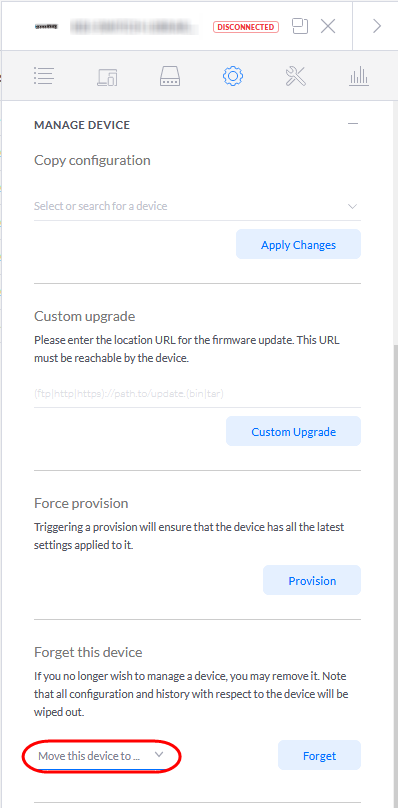Trigger the Provision button
Screen dimensions: 398x808
point(312,580)
